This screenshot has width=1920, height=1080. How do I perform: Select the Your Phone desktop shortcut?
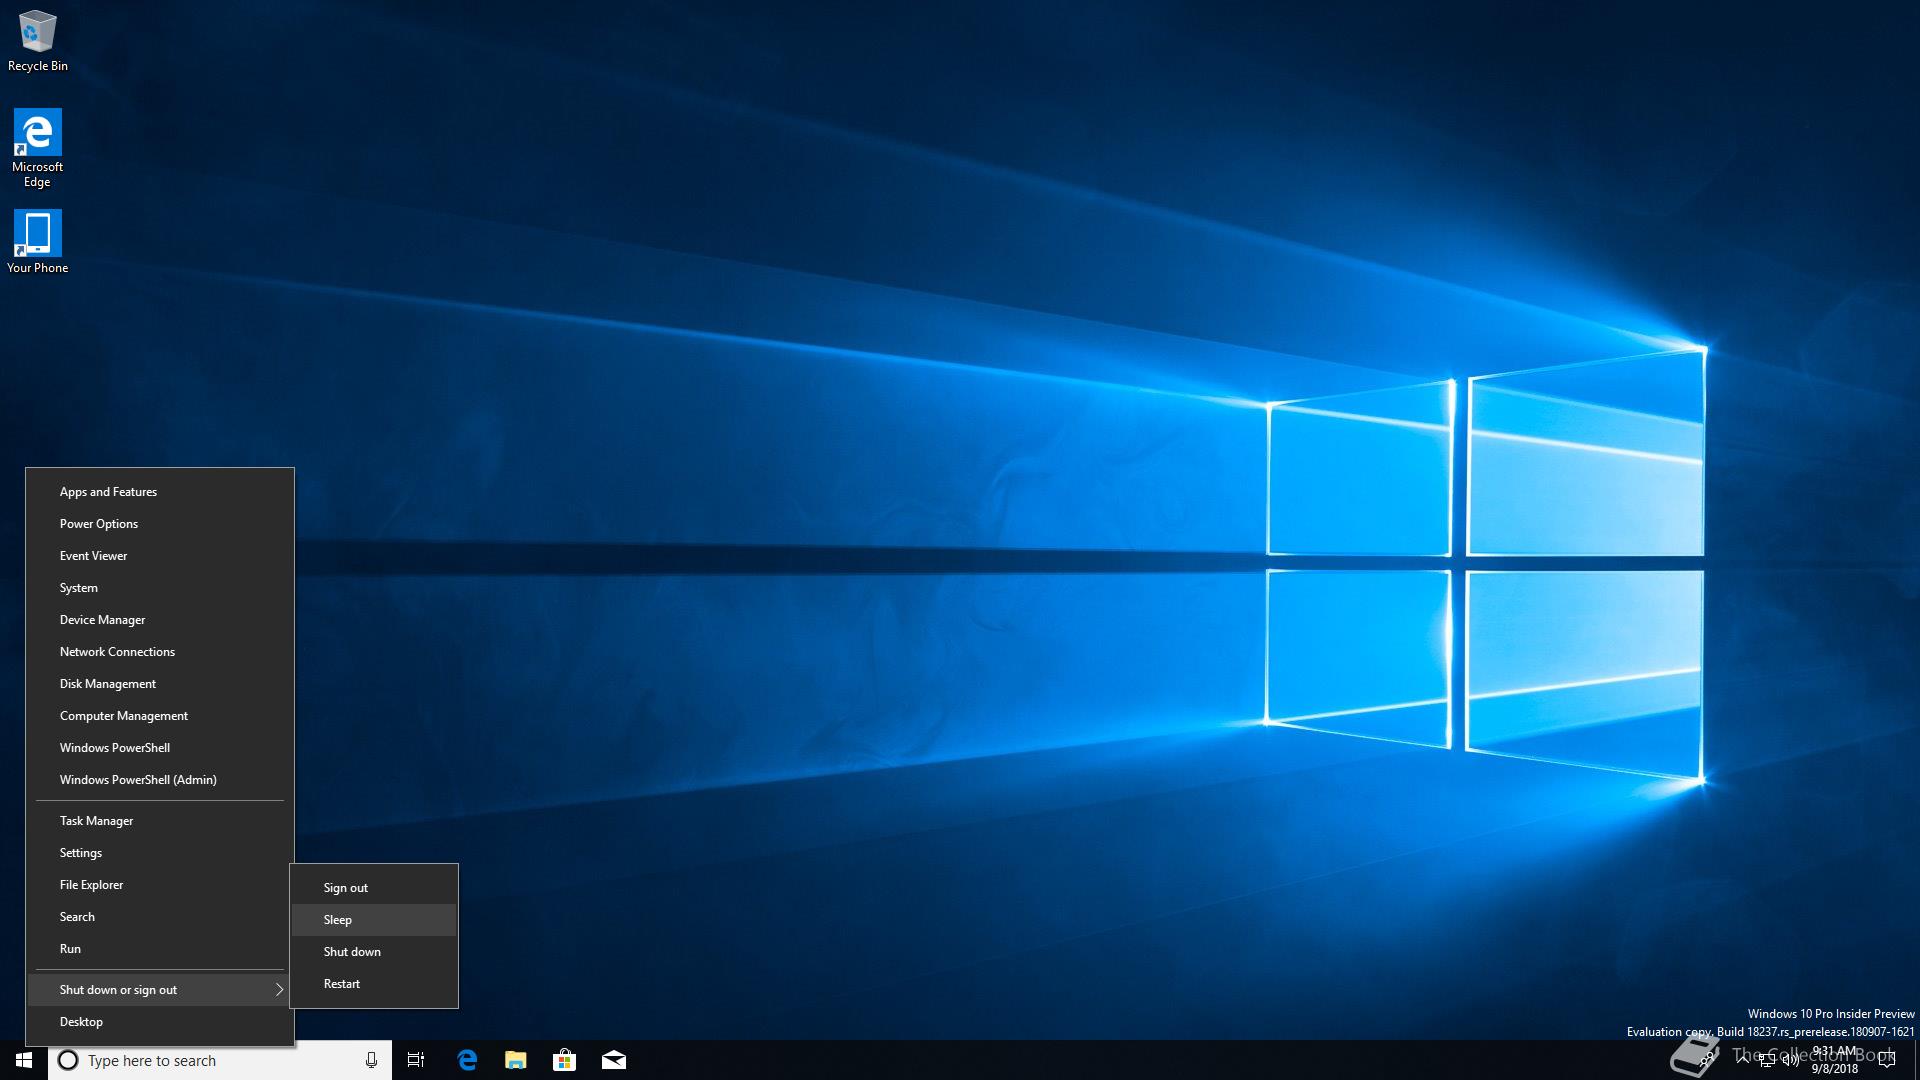tap(37, 241)
